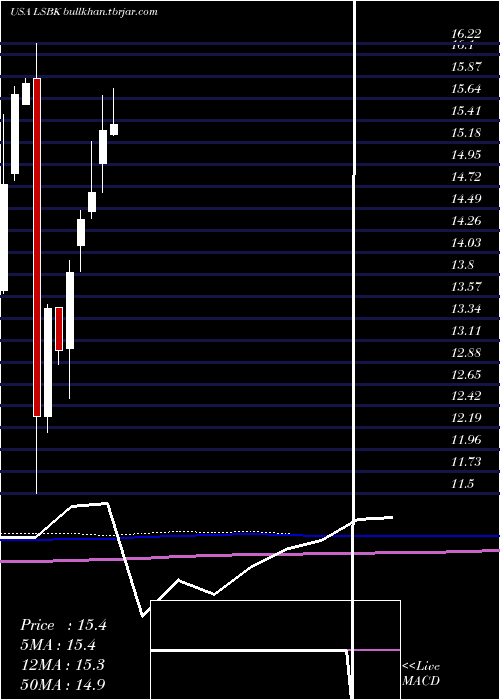Click the '<<Live MACD' label
The height and width of the screenshot is (700, 500).
(421, 673)
